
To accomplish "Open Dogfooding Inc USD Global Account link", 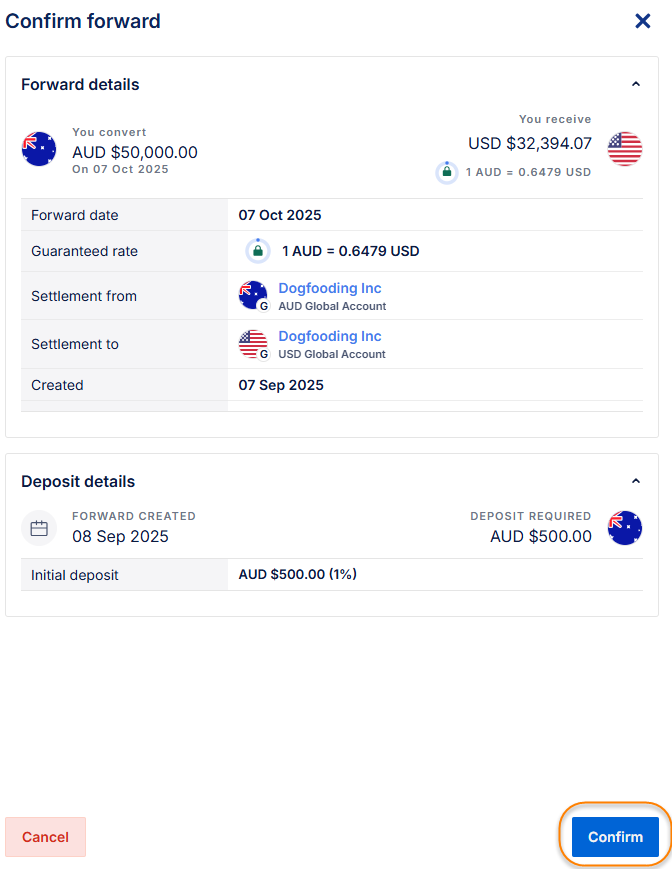I will coord(330,336).
